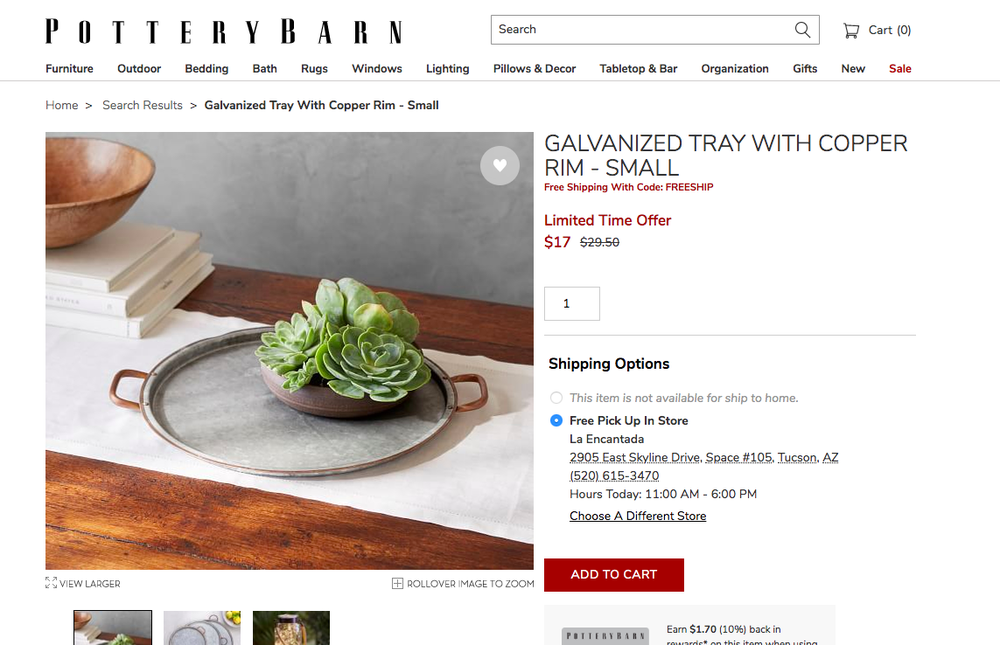Open the Tabletop & Bar menu

click(638, 69)
